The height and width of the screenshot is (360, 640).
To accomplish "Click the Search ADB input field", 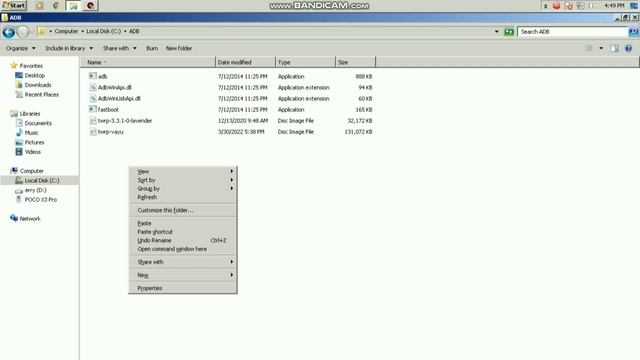I will 572,31.
